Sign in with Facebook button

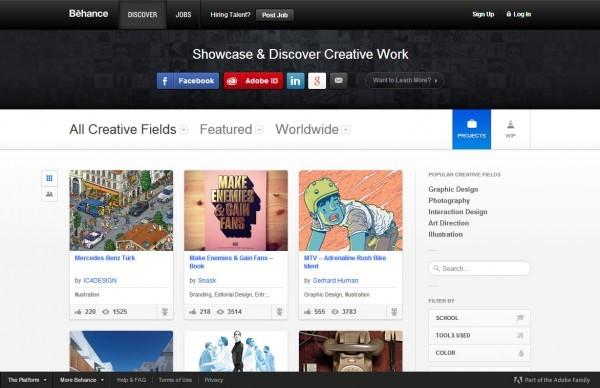pyautogui.click(x=188, y=81)
